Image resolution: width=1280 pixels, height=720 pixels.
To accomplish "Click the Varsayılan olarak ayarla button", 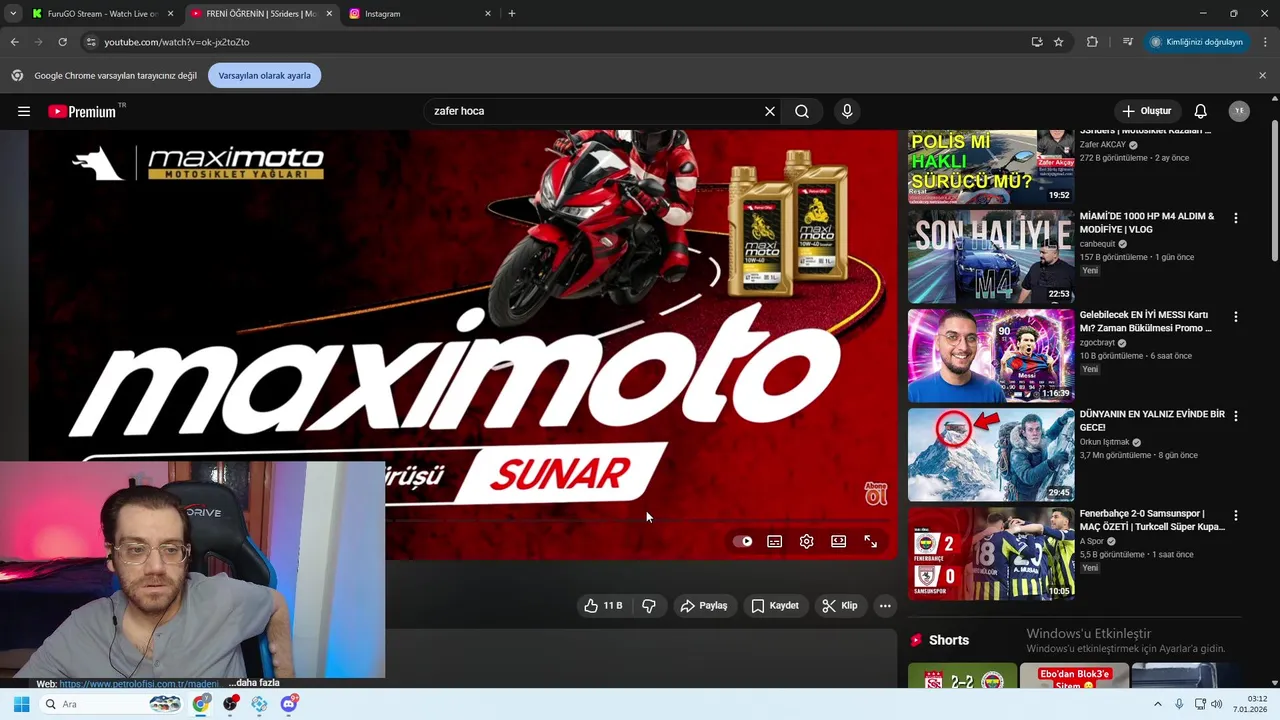I will click(264, 76).
